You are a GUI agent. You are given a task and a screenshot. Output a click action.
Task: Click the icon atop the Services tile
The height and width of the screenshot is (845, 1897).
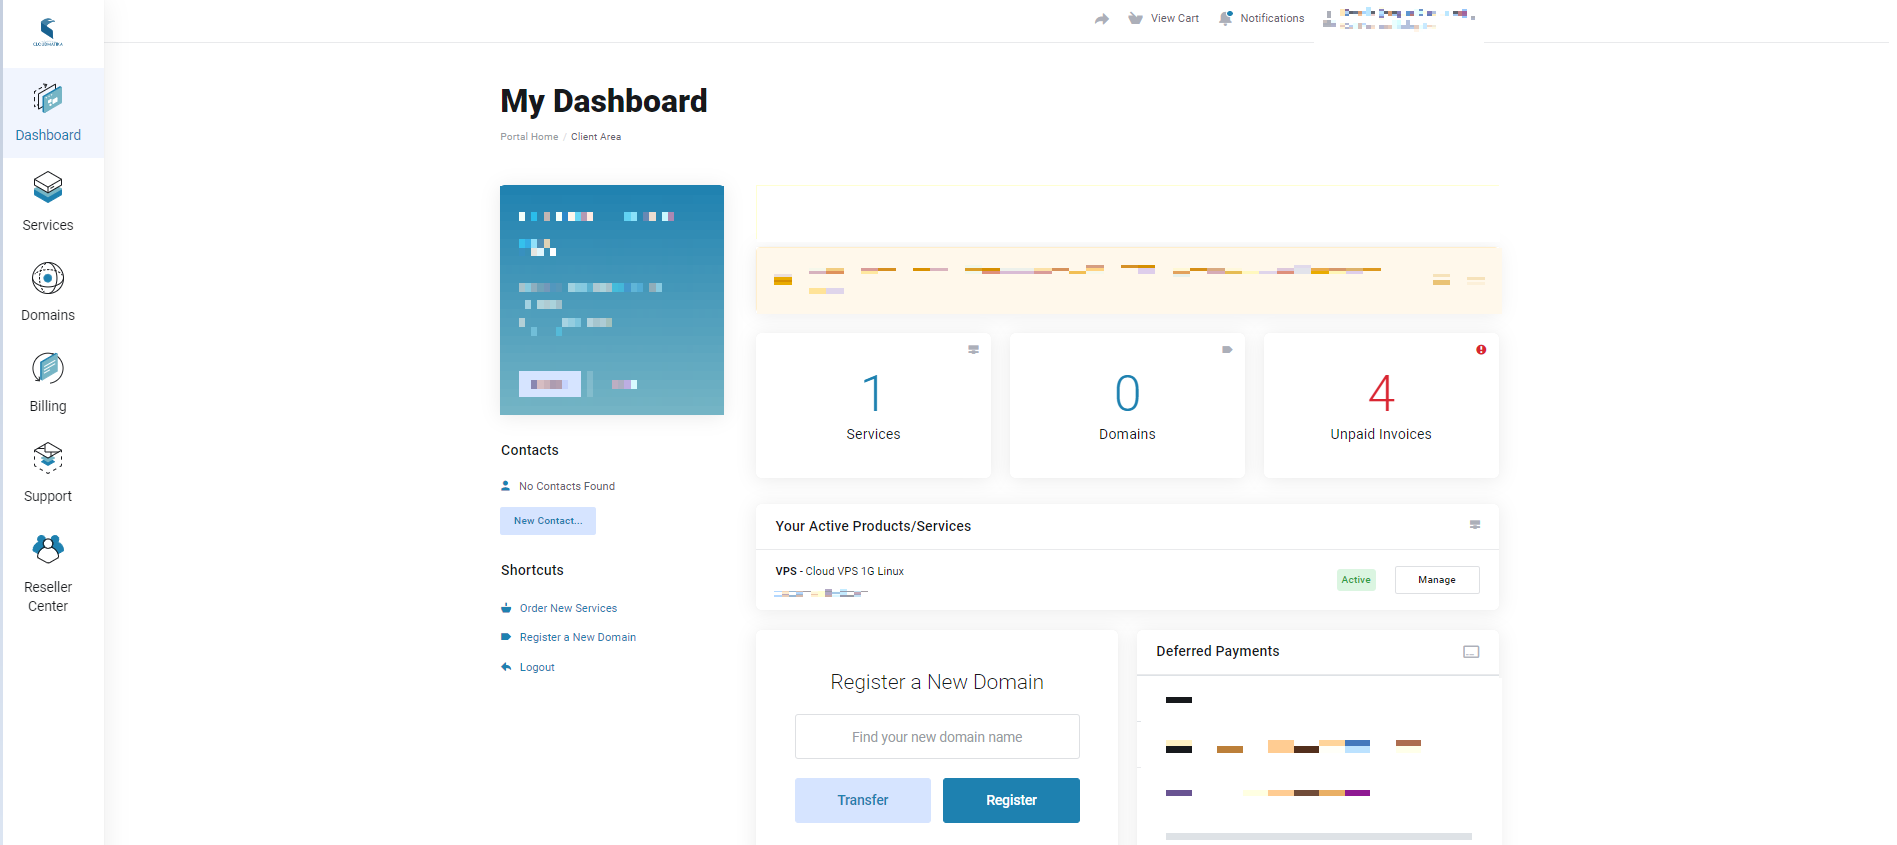tap(973, 350)
